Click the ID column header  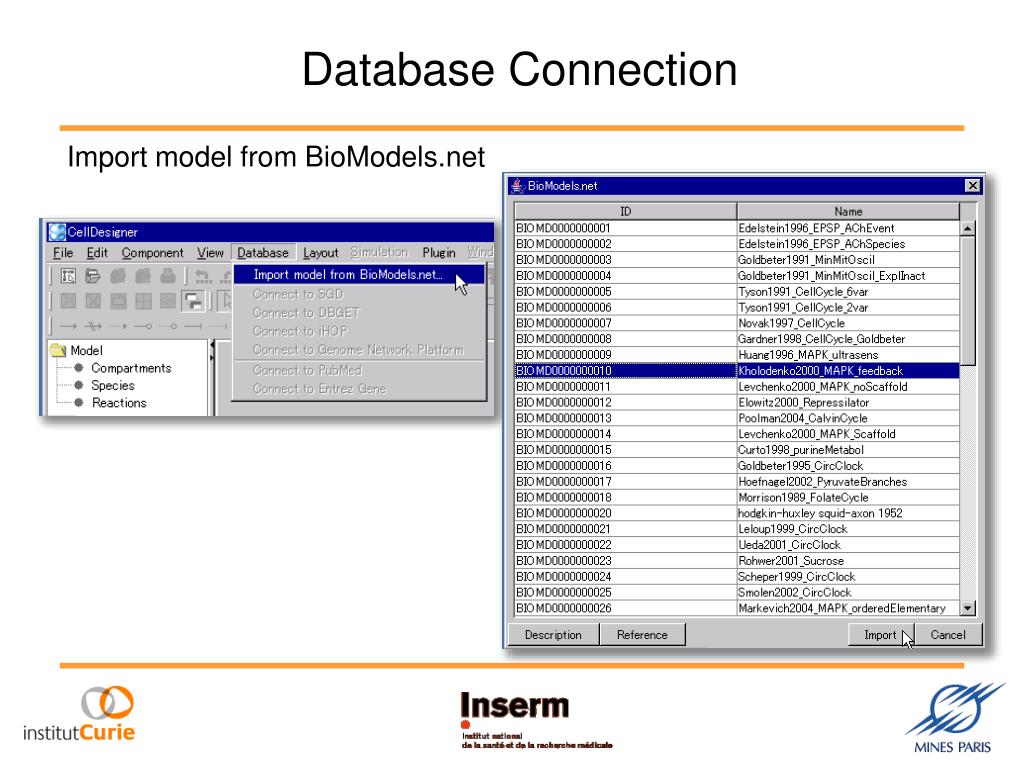point(626,212)
